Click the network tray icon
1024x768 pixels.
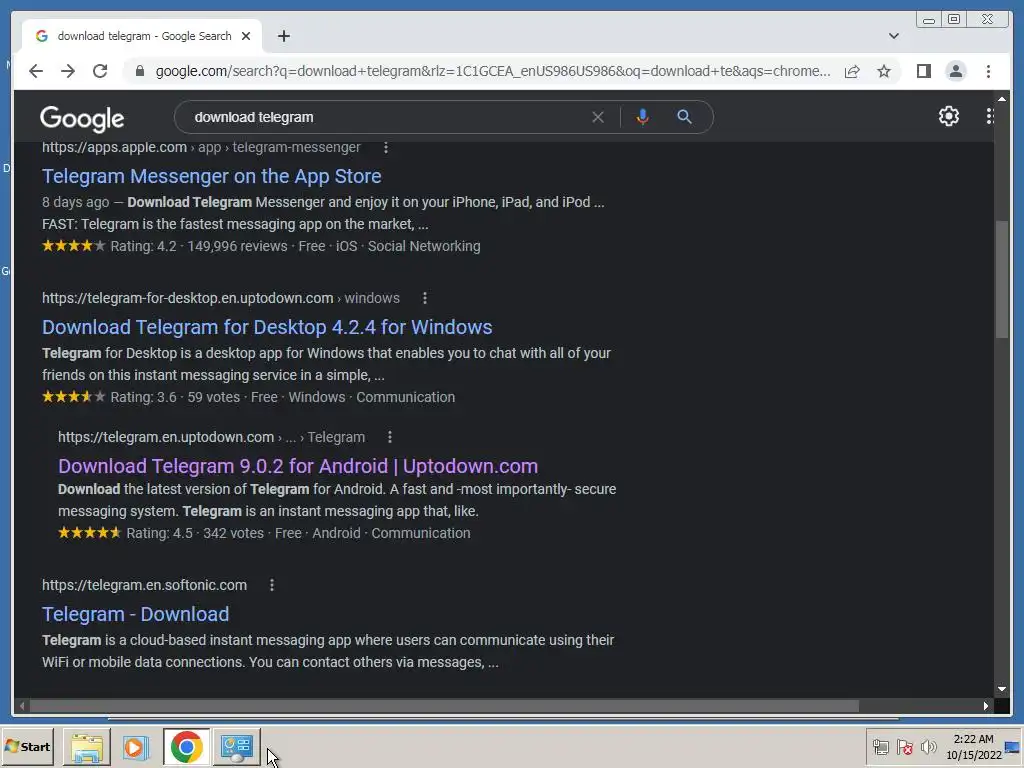(x=881, y=746)
